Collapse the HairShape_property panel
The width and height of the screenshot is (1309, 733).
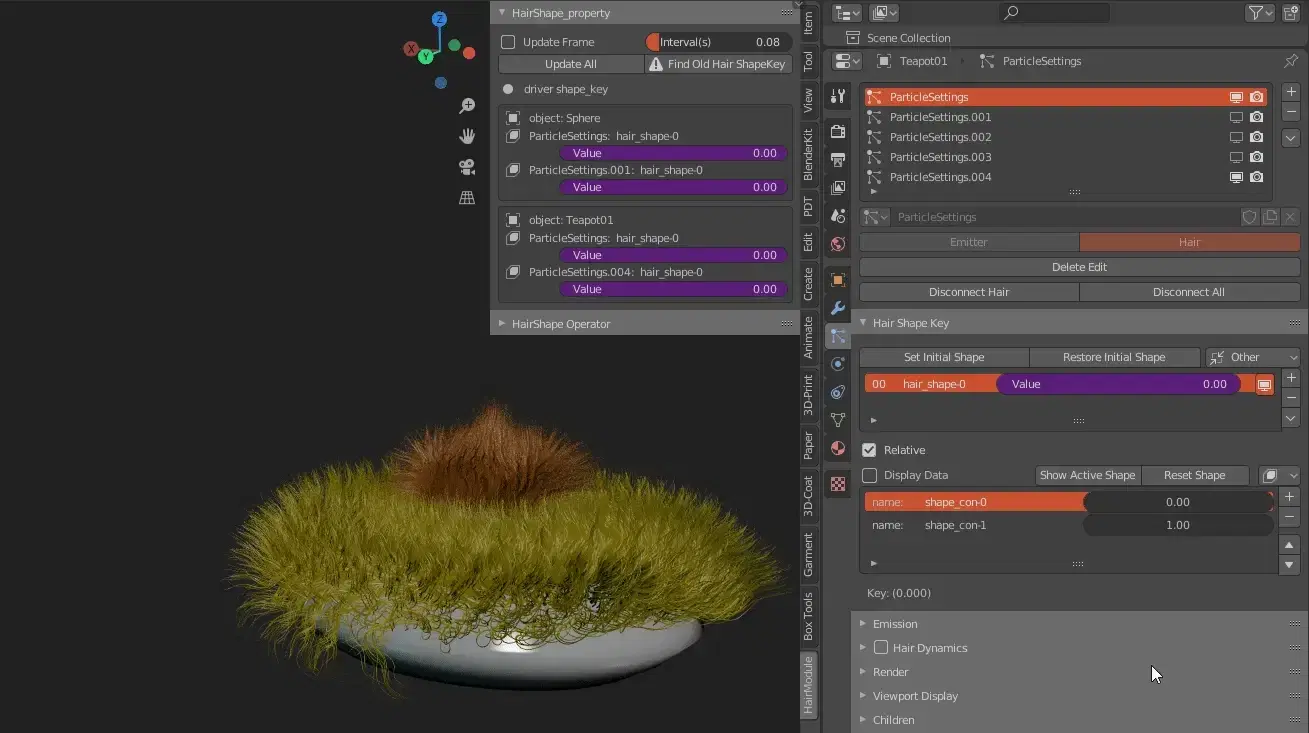point(501,12)
